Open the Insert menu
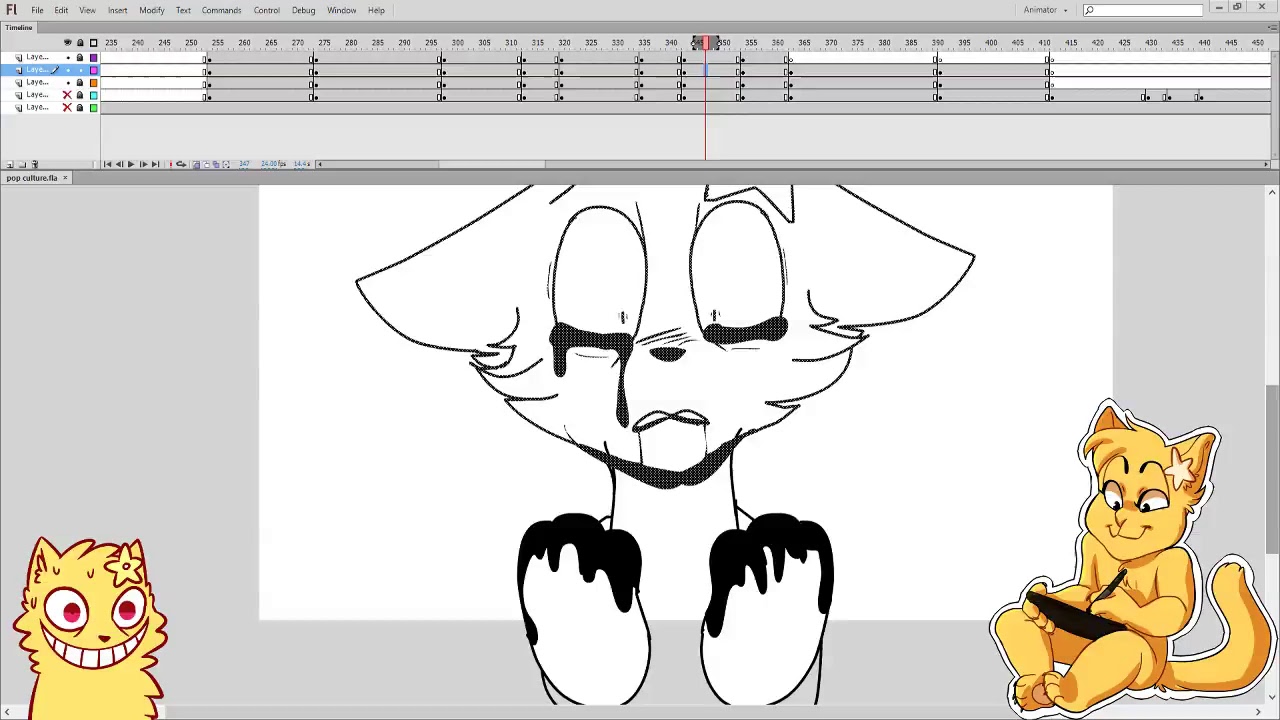 click(117, 10)
